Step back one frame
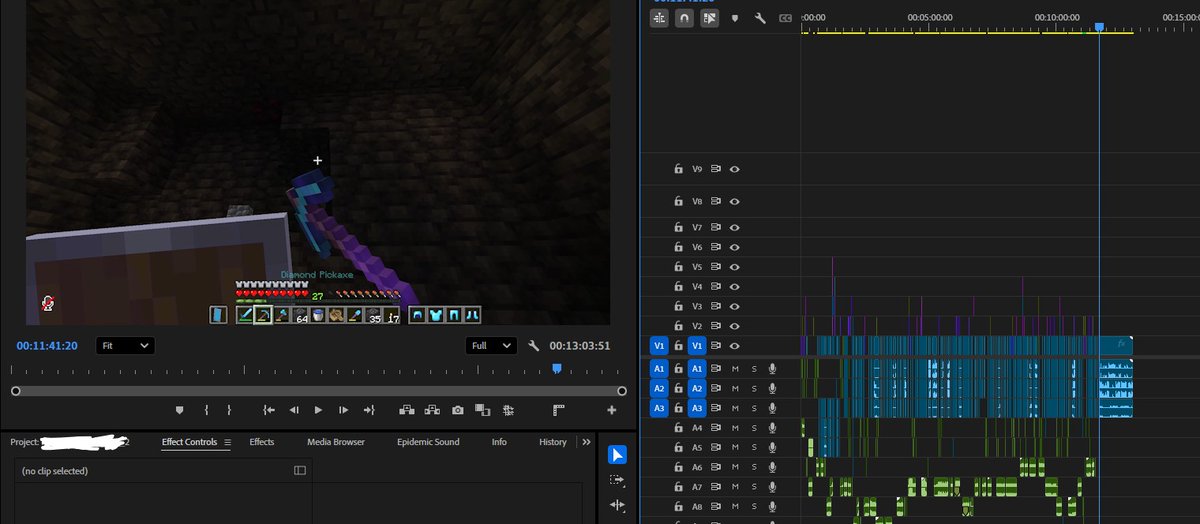This screenshot has width=1200, height=524. [x=294, y=410]
